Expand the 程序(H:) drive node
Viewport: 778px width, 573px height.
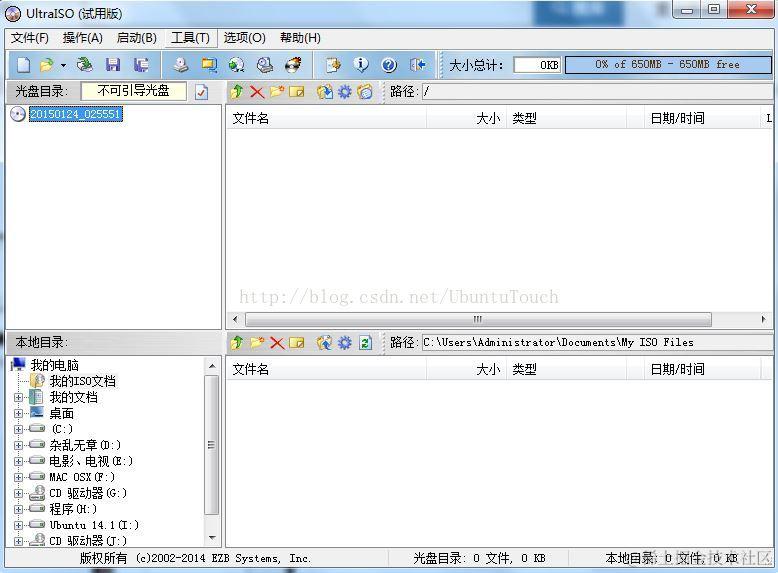click(18, 509)
